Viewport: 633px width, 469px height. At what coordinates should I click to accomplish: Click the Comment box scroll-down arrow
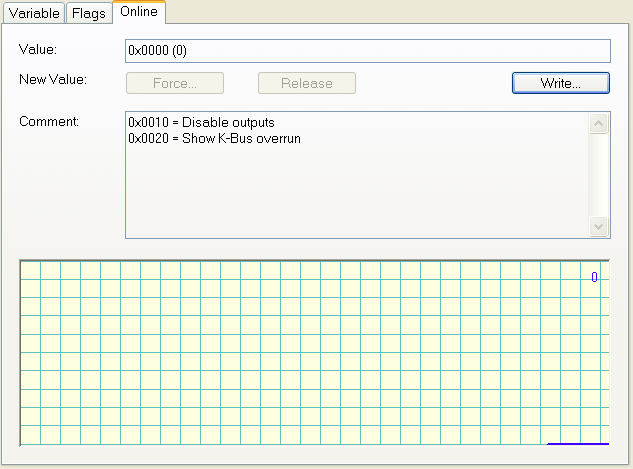[599, 226]
